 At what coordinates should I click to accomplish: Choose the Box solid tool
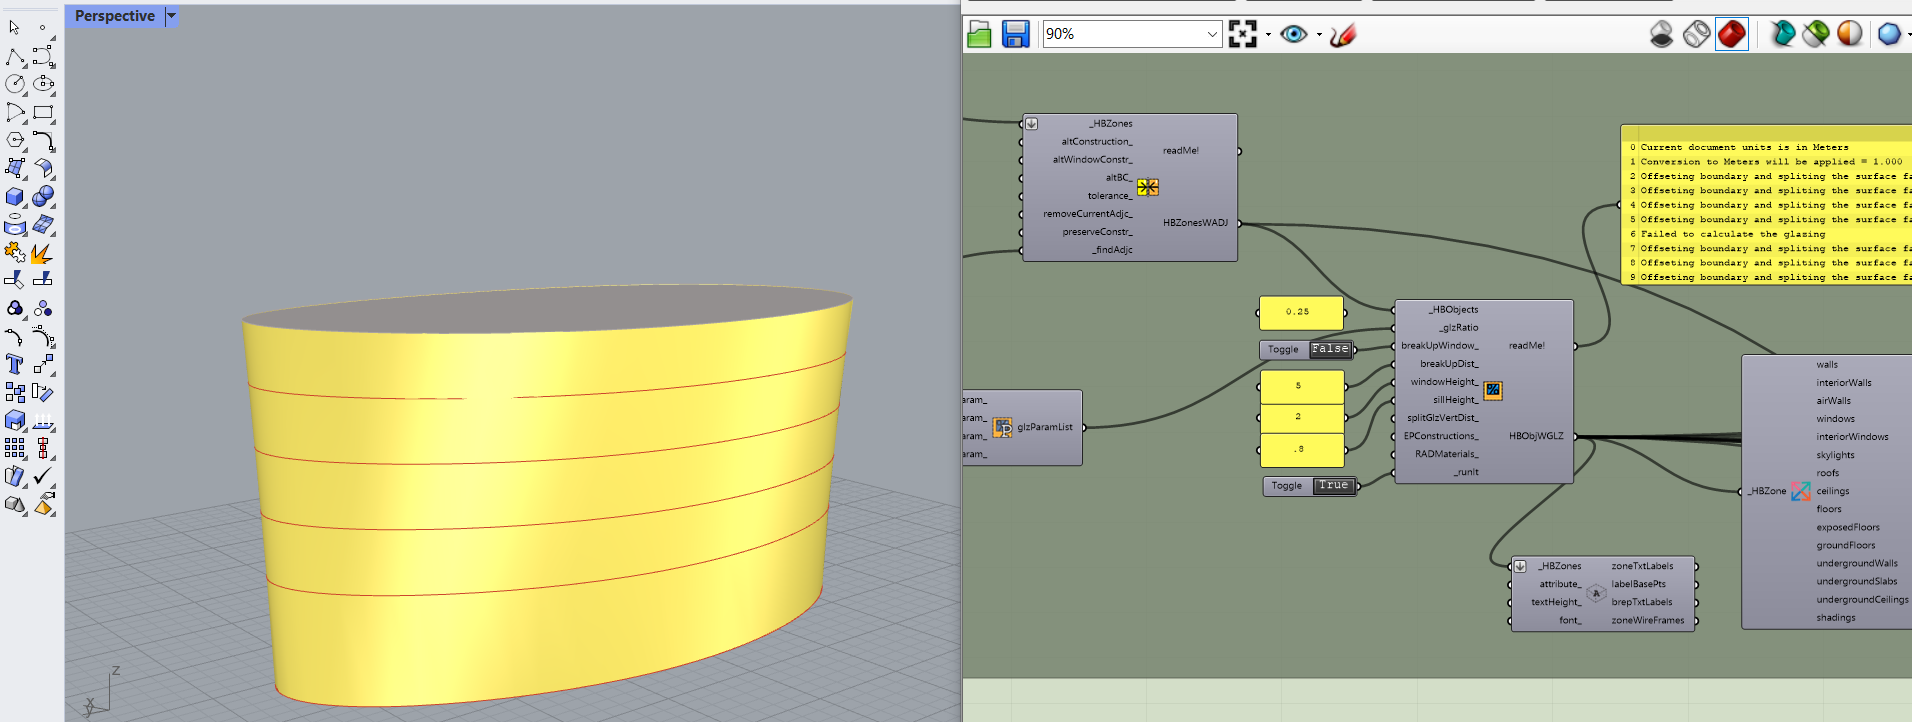point(15,197)
